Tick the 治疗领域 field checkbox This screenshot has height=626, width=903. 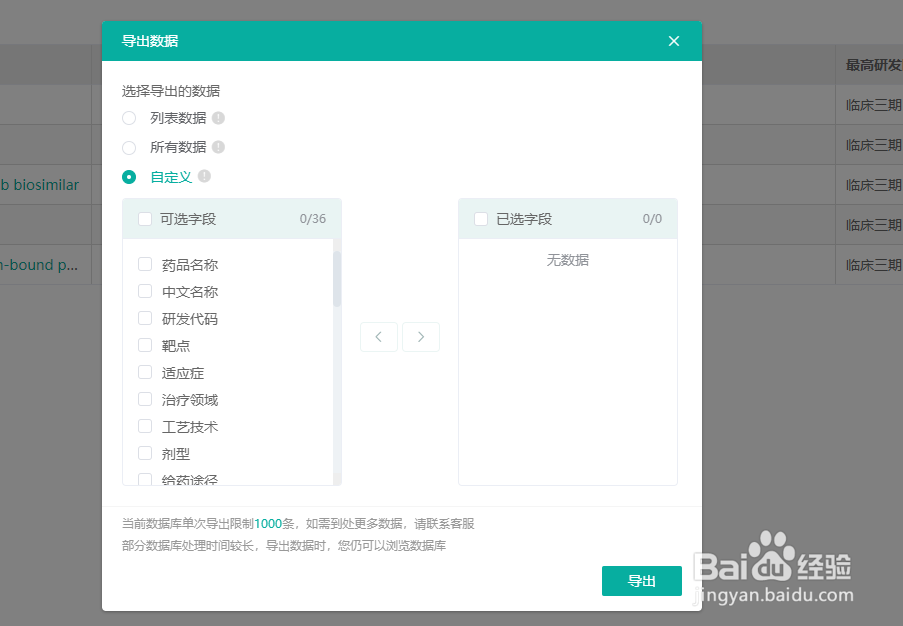145,399
